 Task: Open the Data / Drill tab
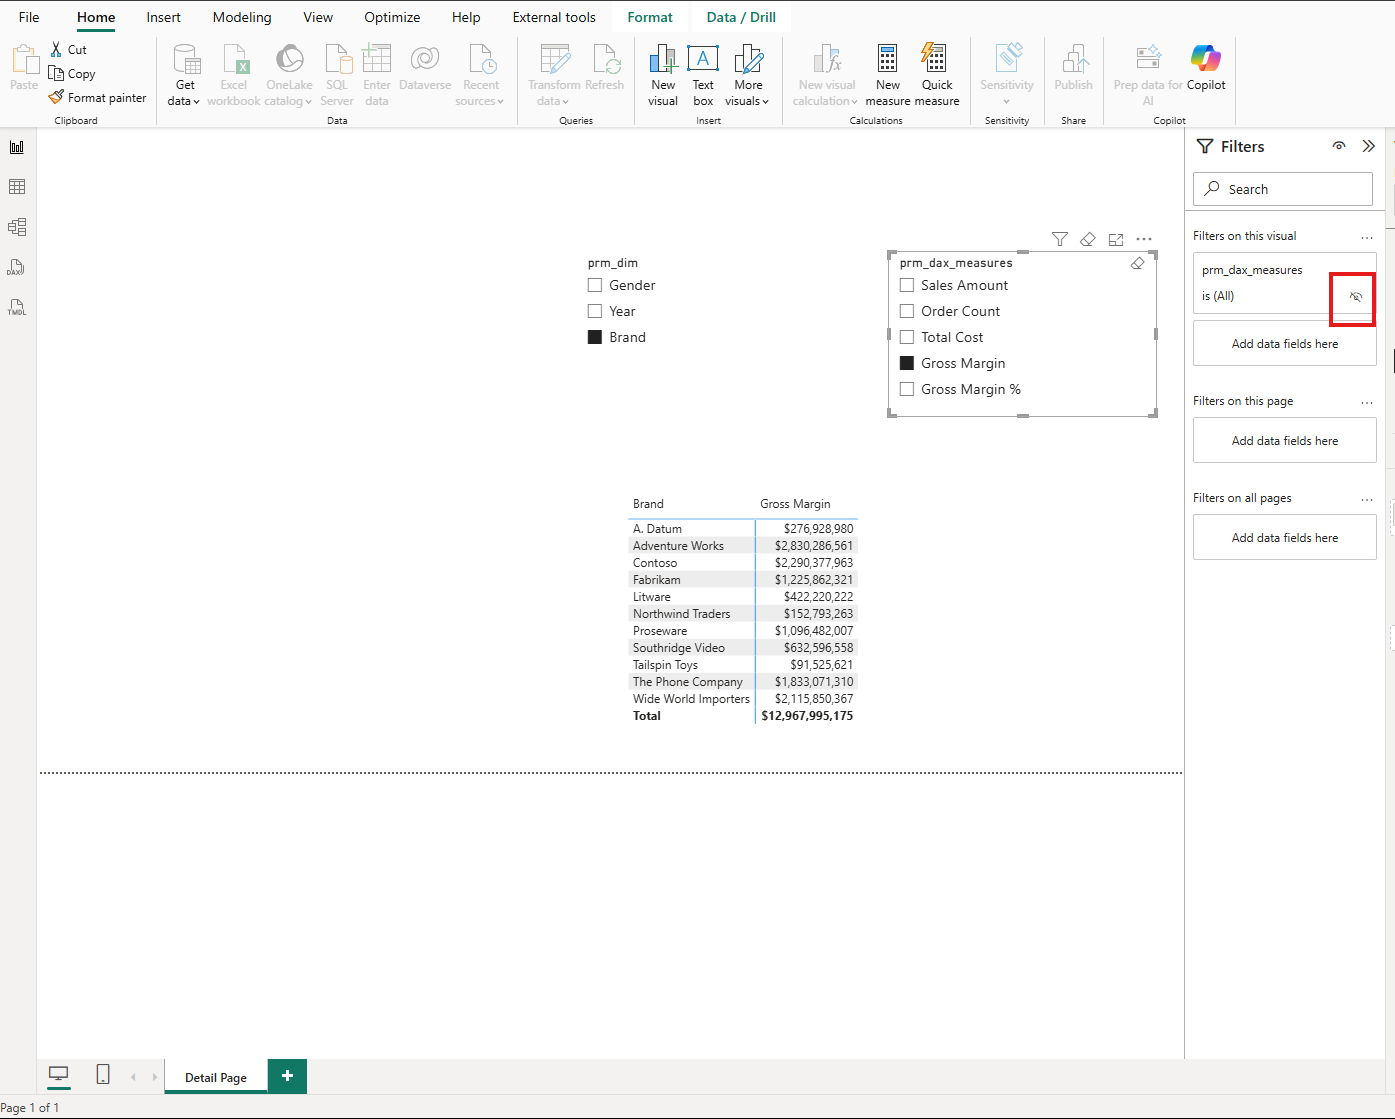pos(741,17)
